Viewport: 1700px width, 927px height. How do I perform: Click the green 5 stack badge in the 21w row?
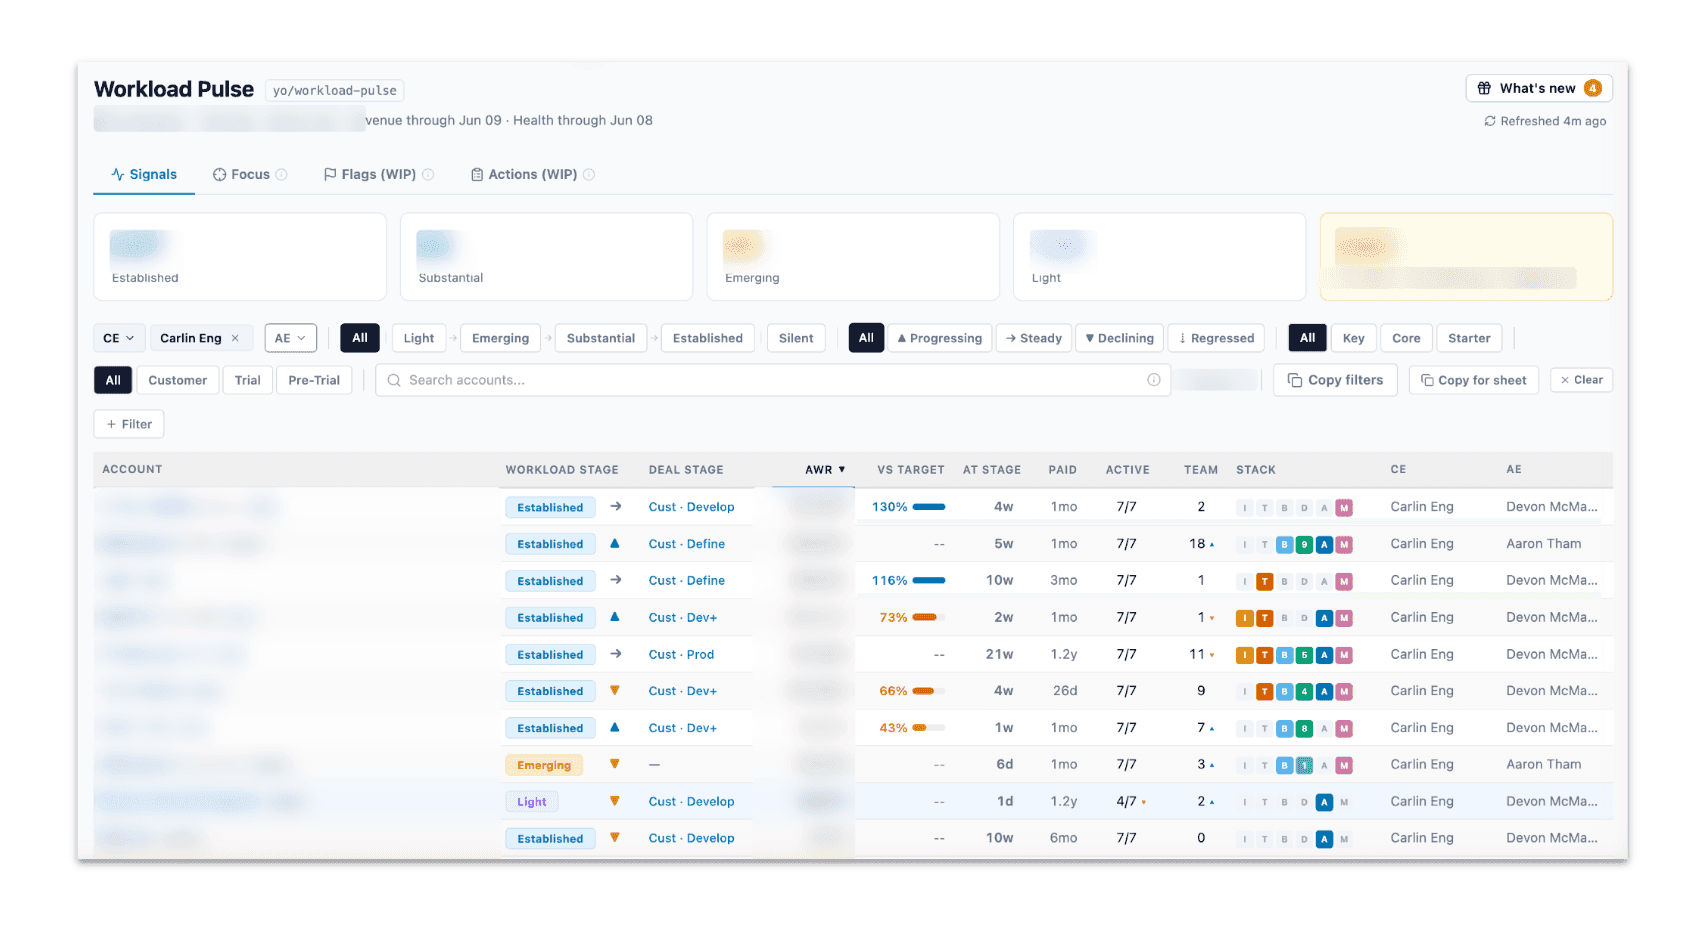click(1304, 655)
